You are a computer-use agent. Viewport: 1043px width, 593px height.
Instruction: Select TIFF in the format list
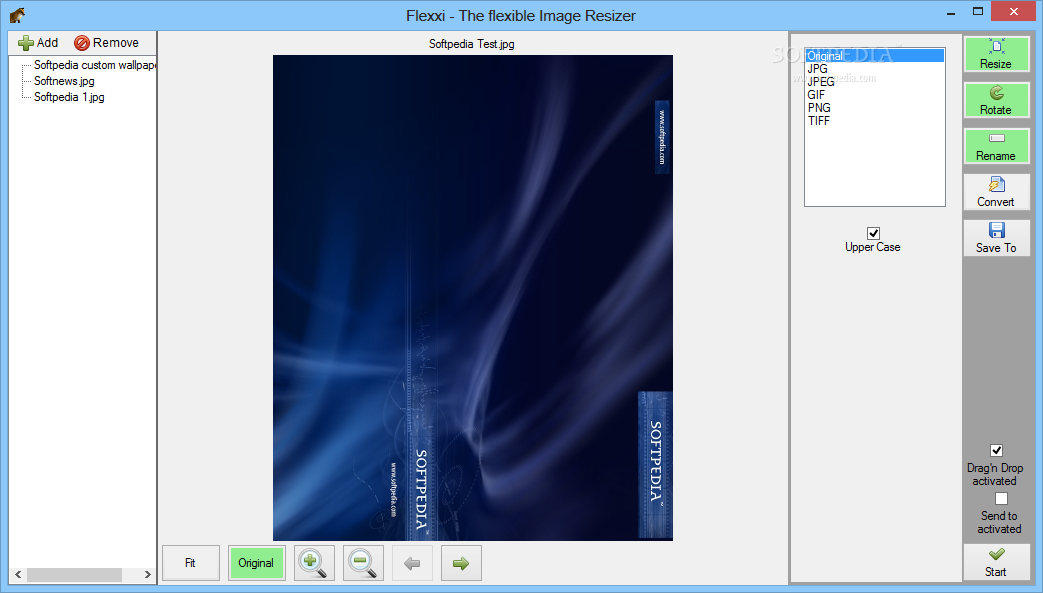point(874,120)
